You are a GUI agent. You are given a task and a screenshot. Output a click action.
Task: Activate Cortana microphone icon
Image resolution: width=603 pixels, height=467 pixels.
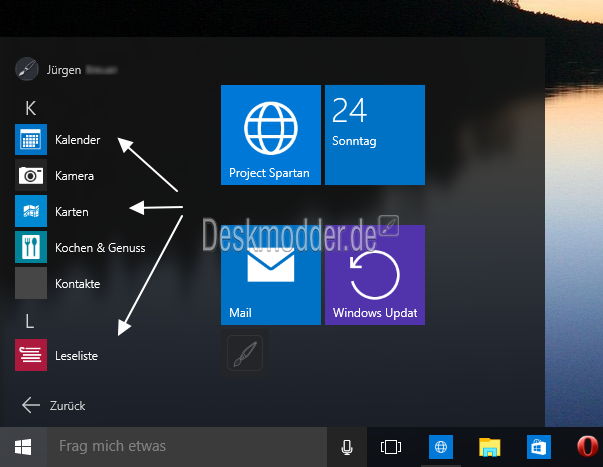tap(346, 447)
